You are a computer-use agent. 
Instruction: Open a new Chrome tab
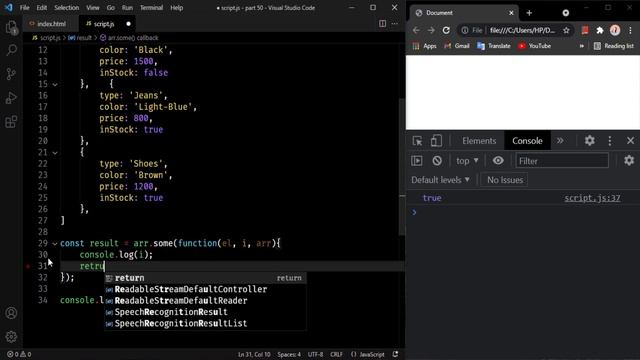pos(529,13)
